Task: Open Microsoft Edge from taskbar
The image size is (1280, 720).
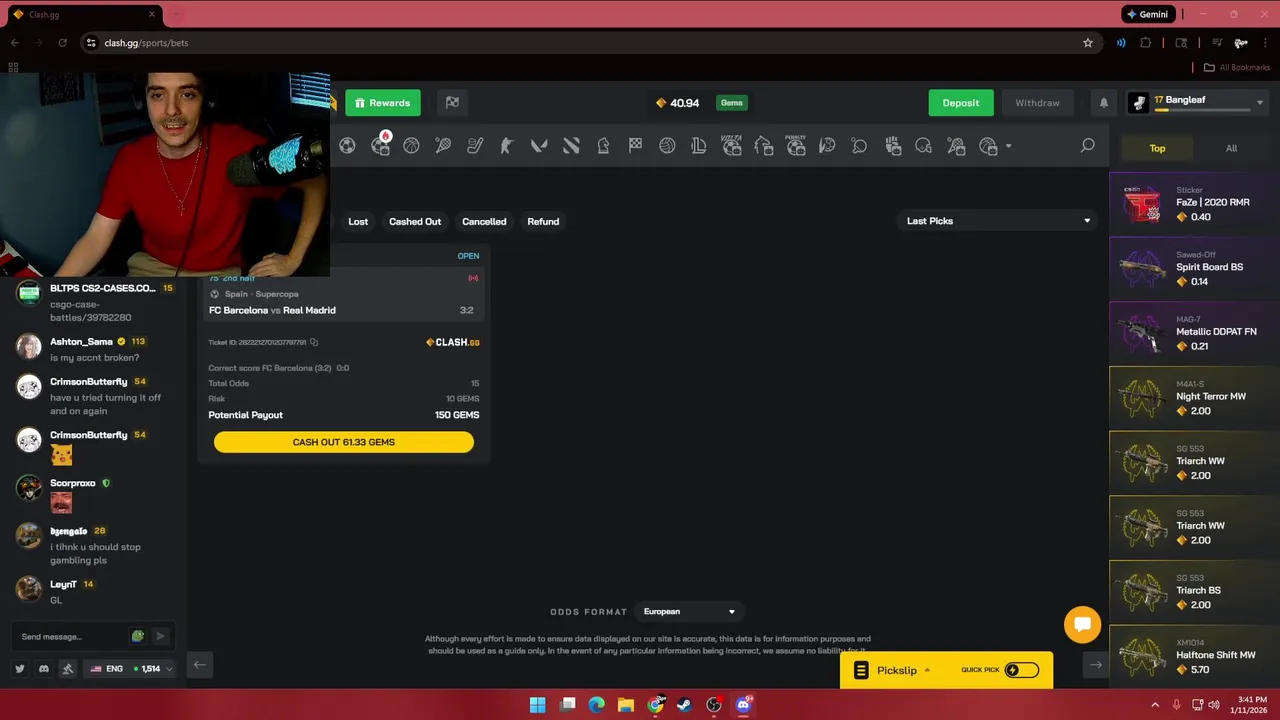Action: coord(597,705)
